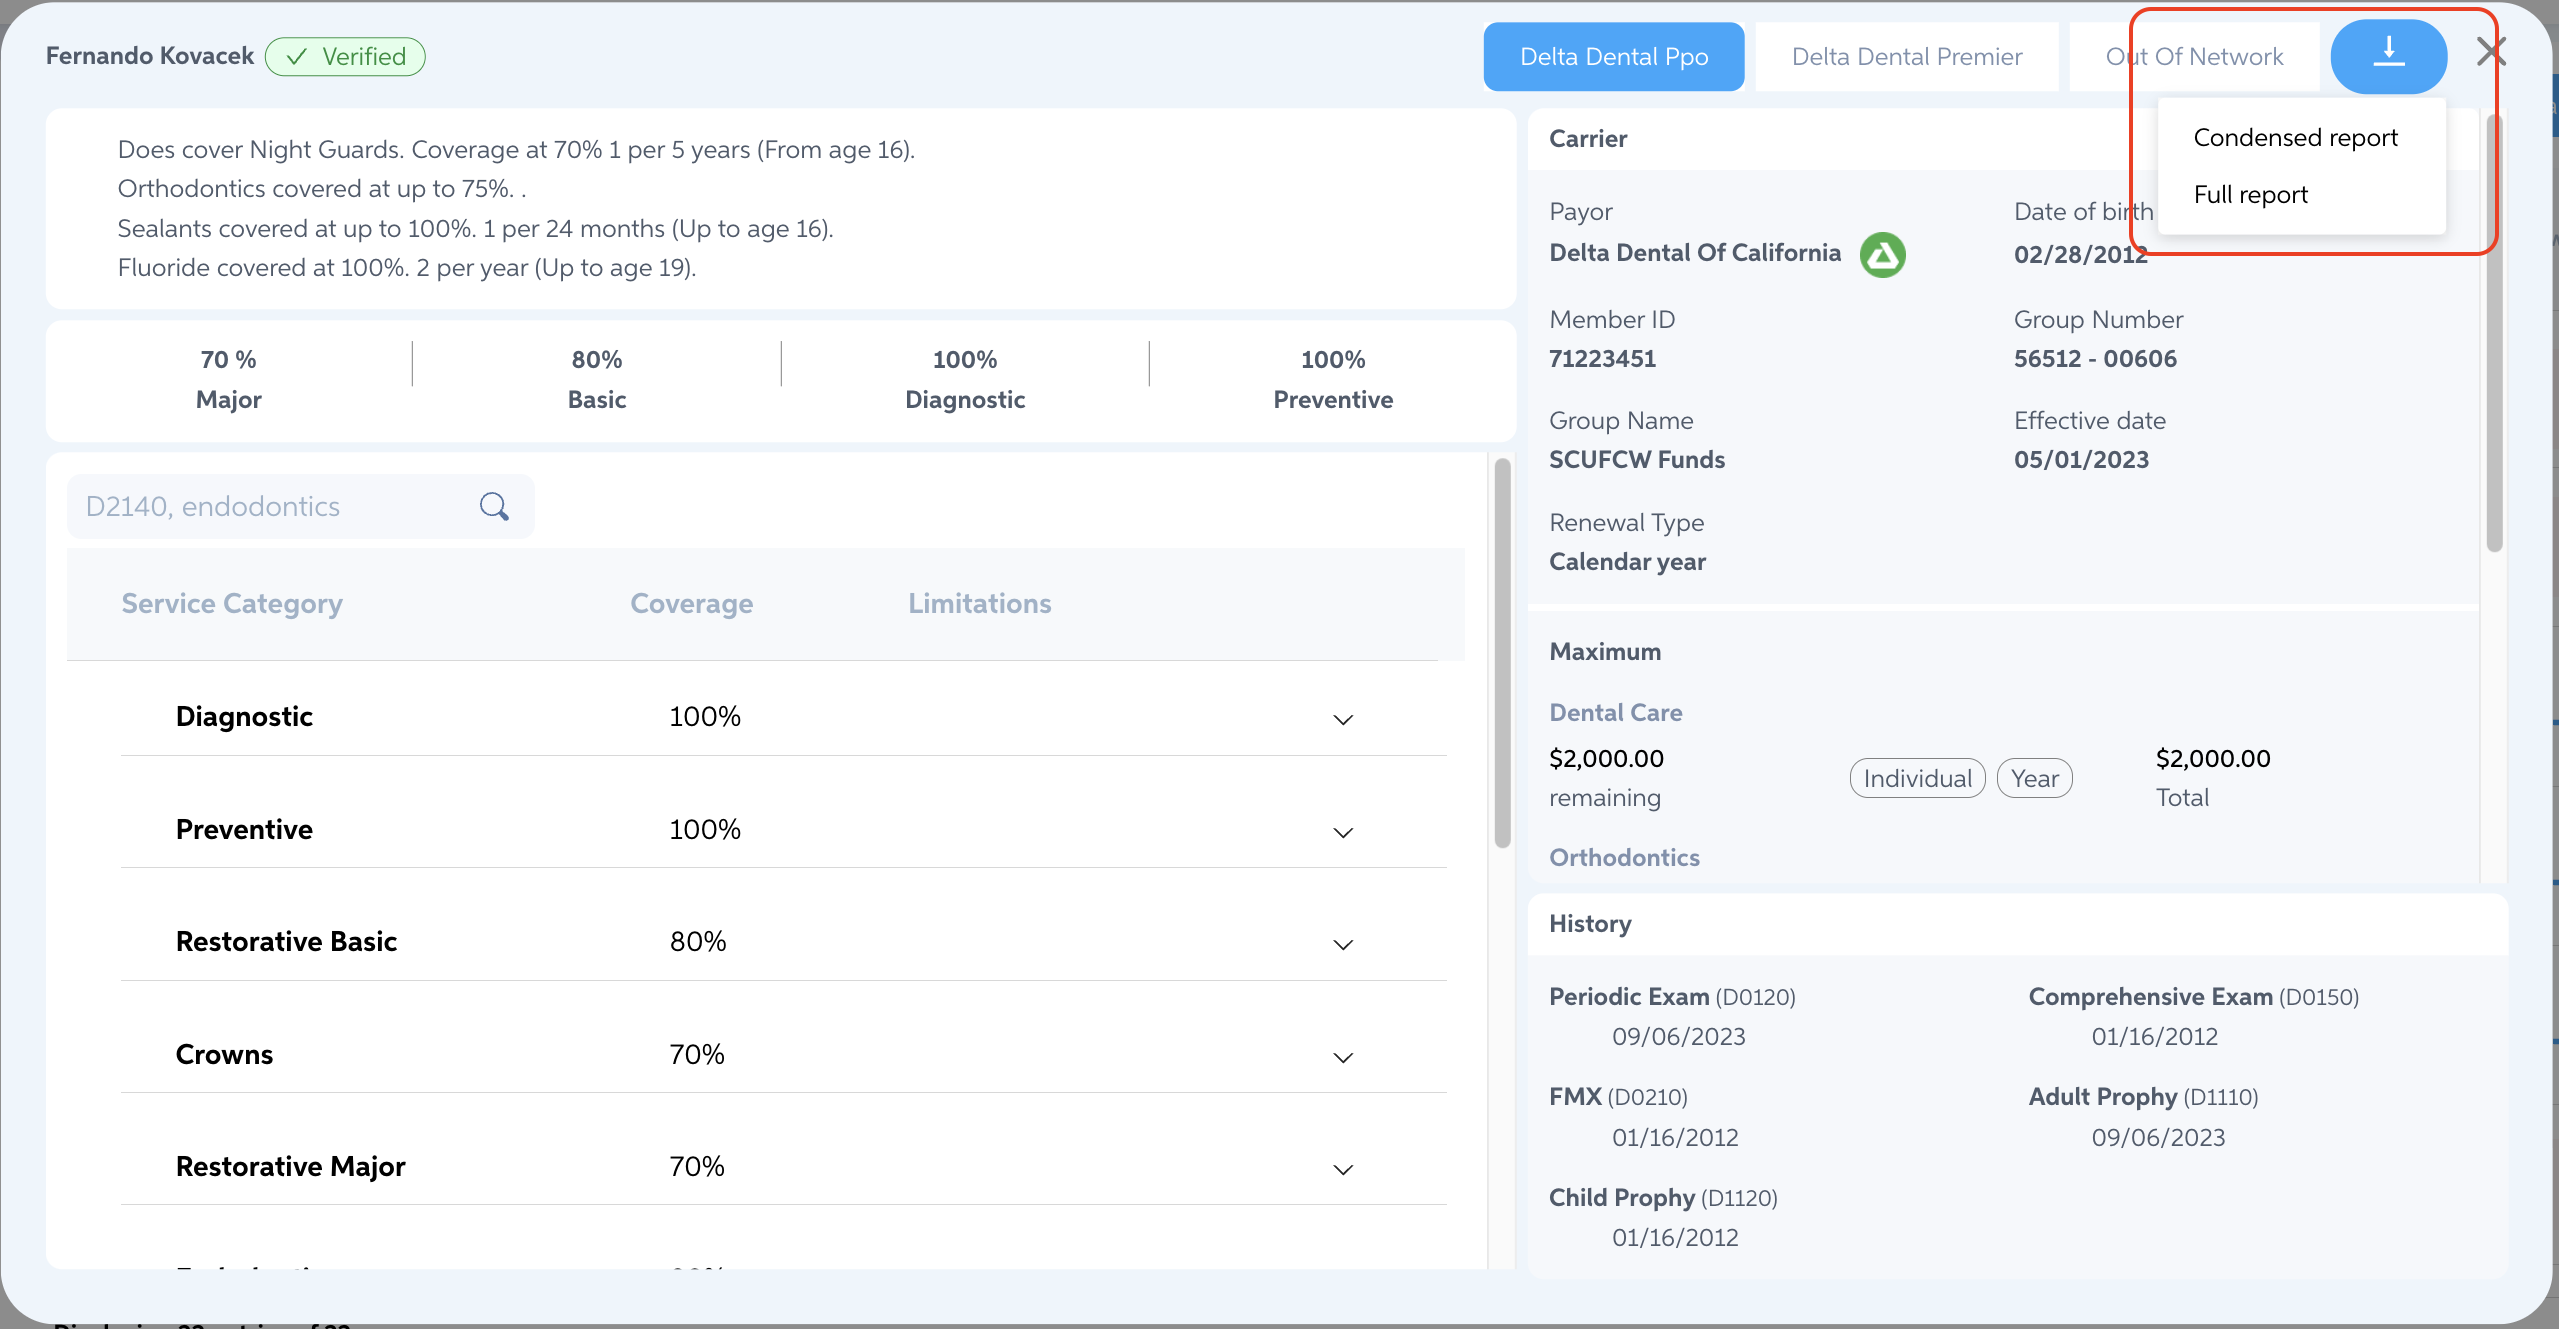
Task: Select the Delta Dental Ppo tab
Action: (1613, 57)
